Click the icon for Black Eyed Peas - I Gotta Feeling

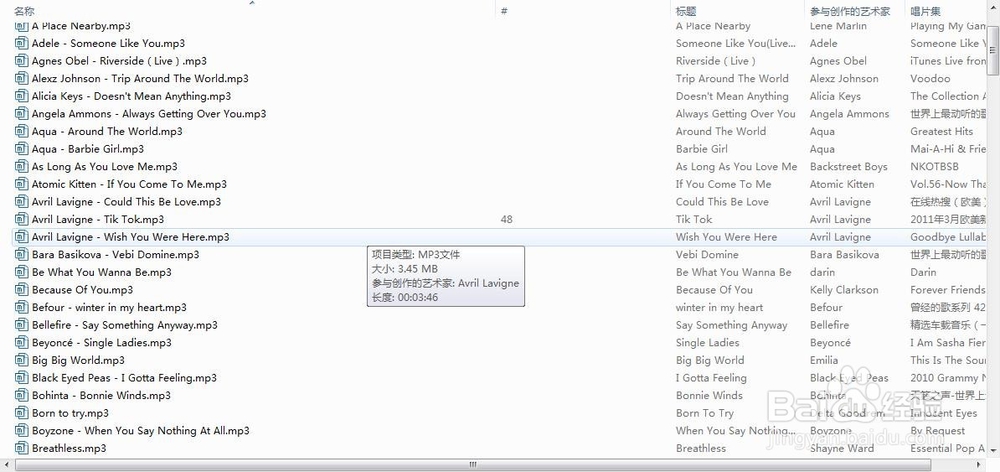(x=22, y=378)
